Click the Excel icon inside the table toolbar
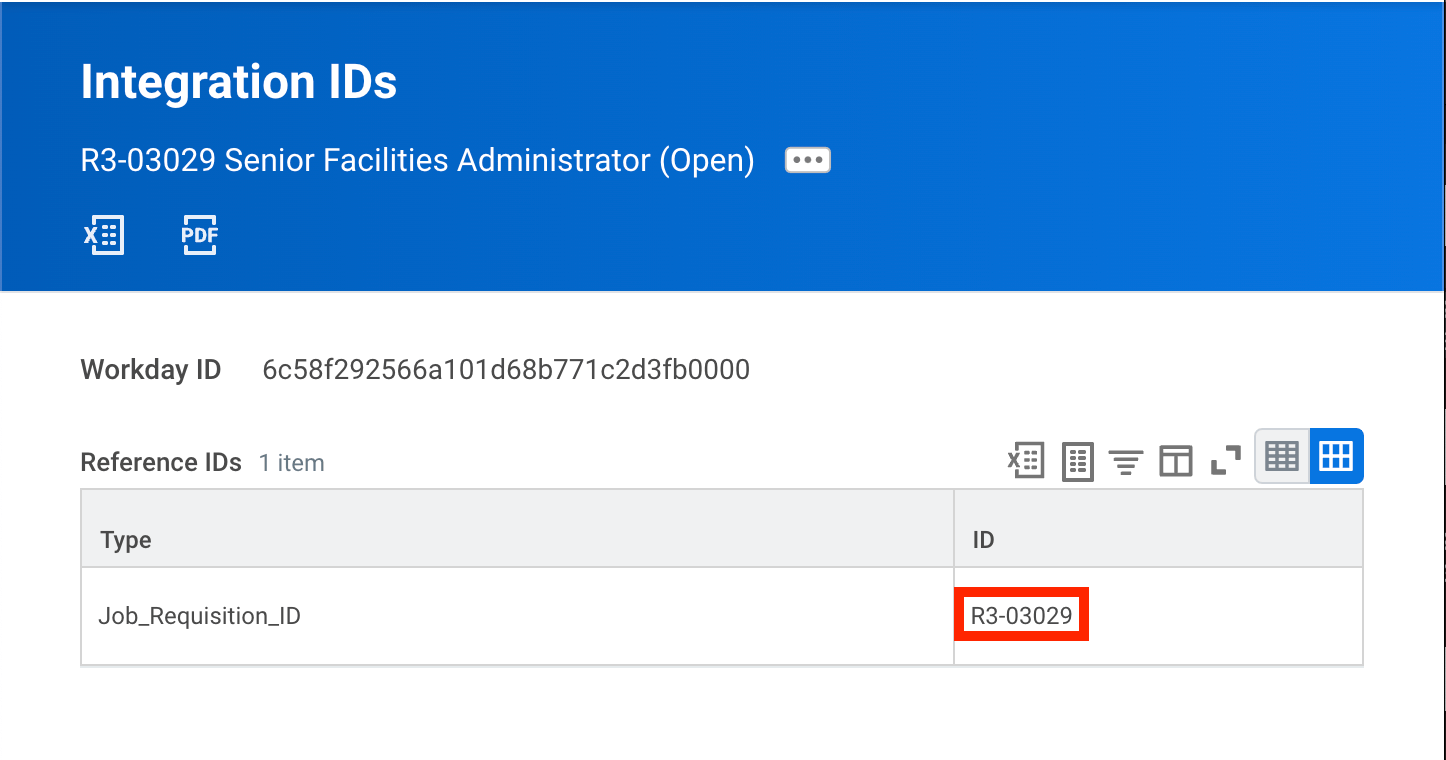Screen dimensions: 1446x760 click(1024, 460)
